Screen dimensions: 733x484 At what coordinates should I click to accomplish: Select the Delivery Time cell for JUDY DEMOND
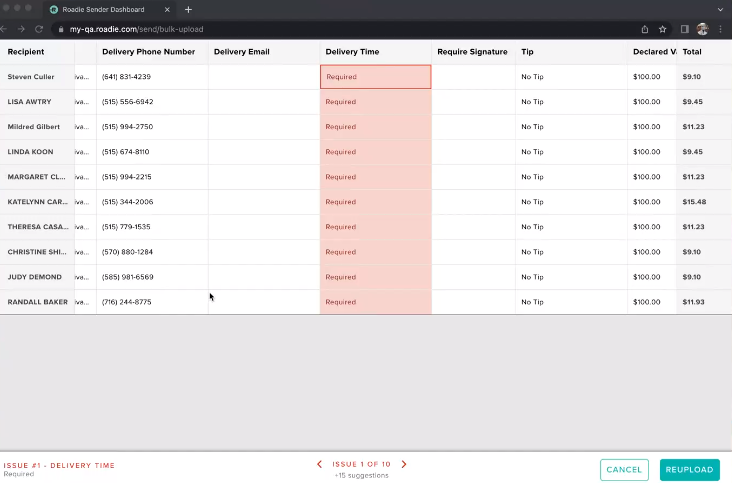pyautogui.click(x=375, y=277)
